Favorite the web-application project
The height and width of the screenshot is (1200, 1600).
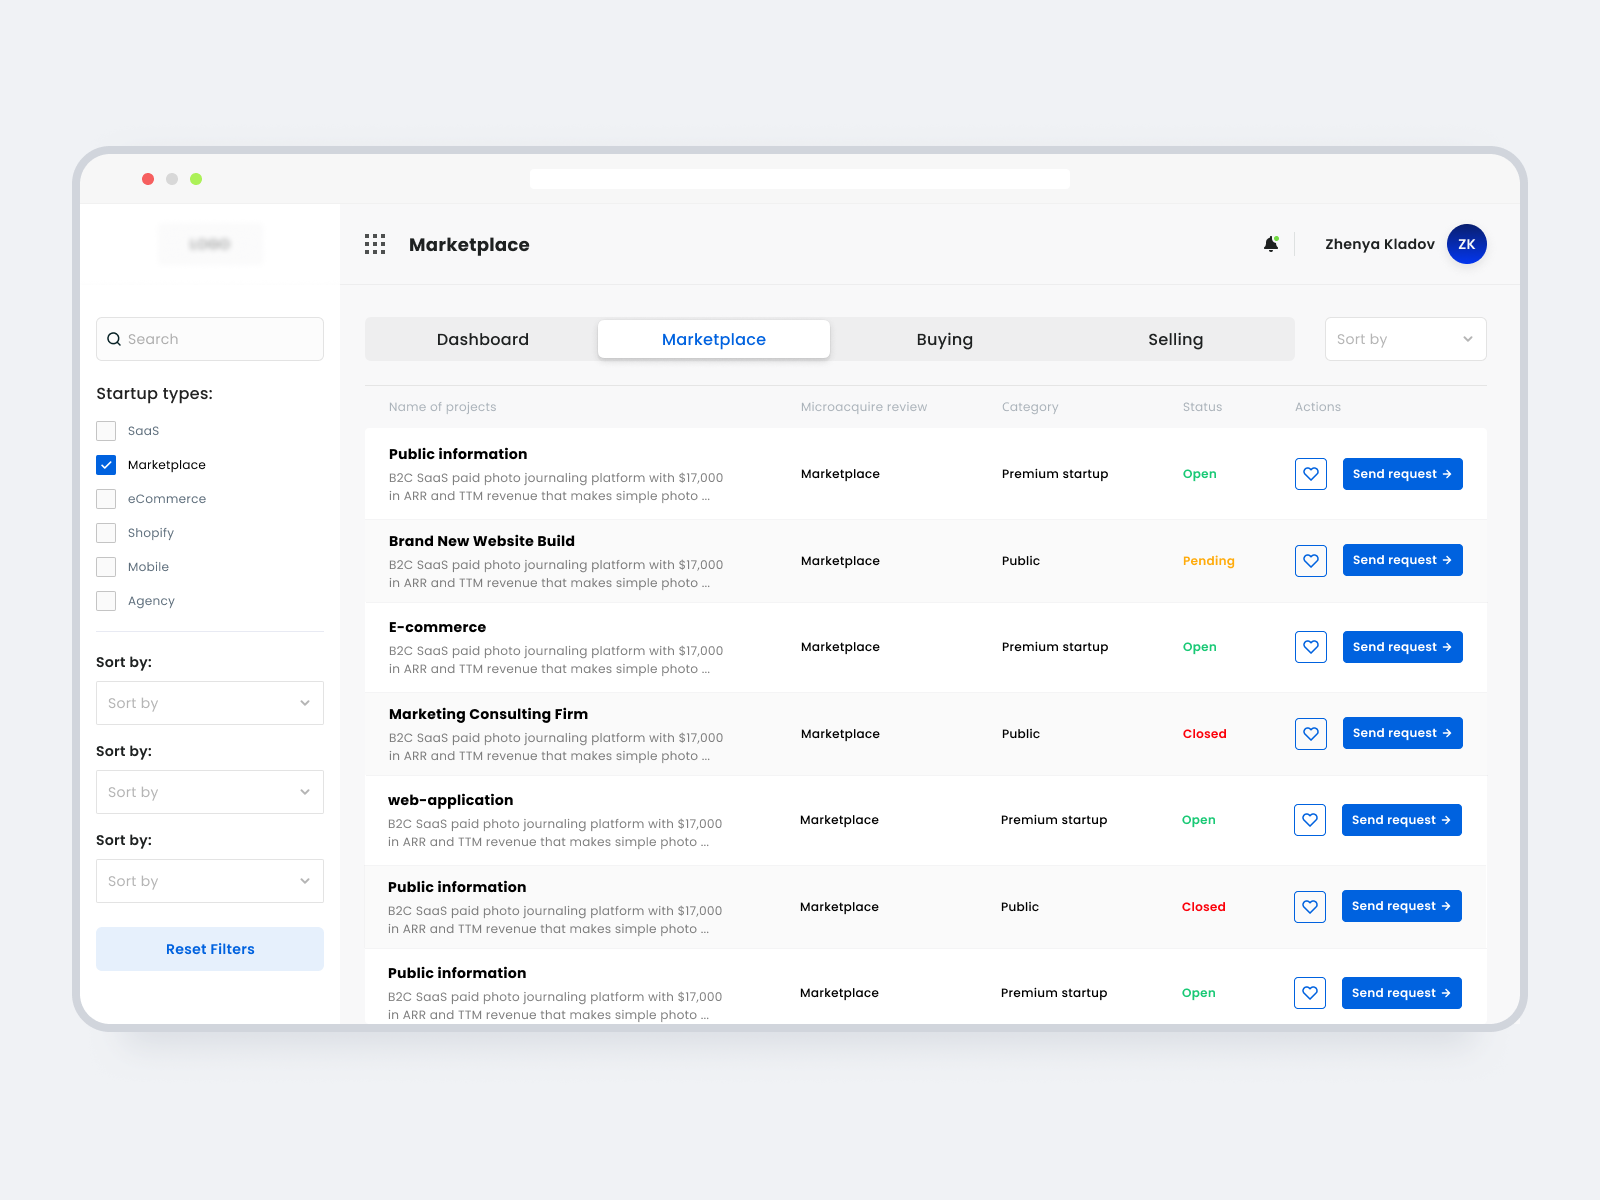[1310, 820]
